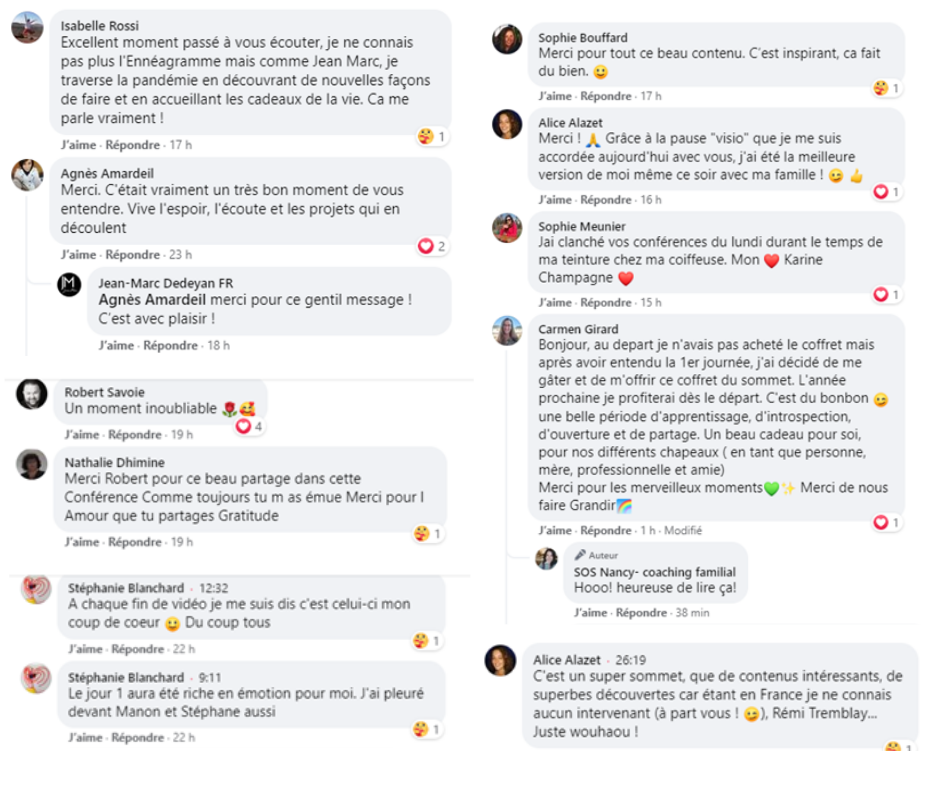Click Répondre under Carmen Girard's comment

click(x=608, y=531)
